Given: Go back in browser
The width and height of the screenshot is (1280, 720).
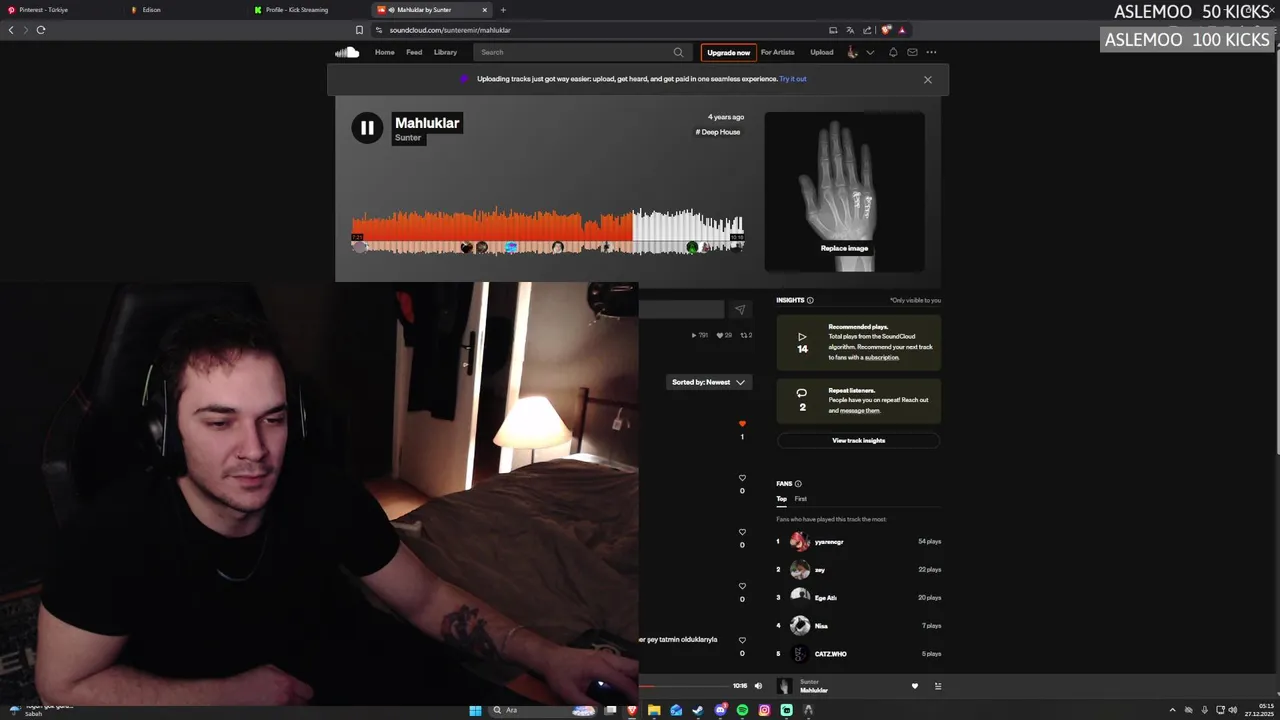Looking at the screenshot, I should [11, 30].
